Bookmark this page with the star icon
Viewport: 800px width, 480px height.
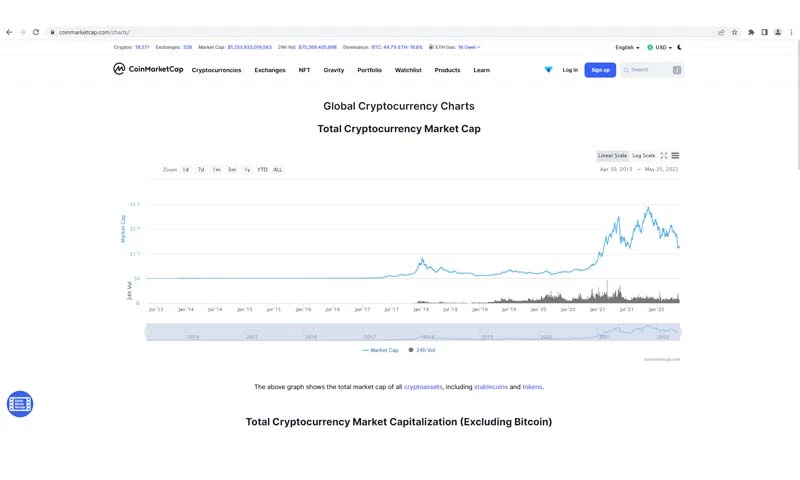(x=735, y=32)
